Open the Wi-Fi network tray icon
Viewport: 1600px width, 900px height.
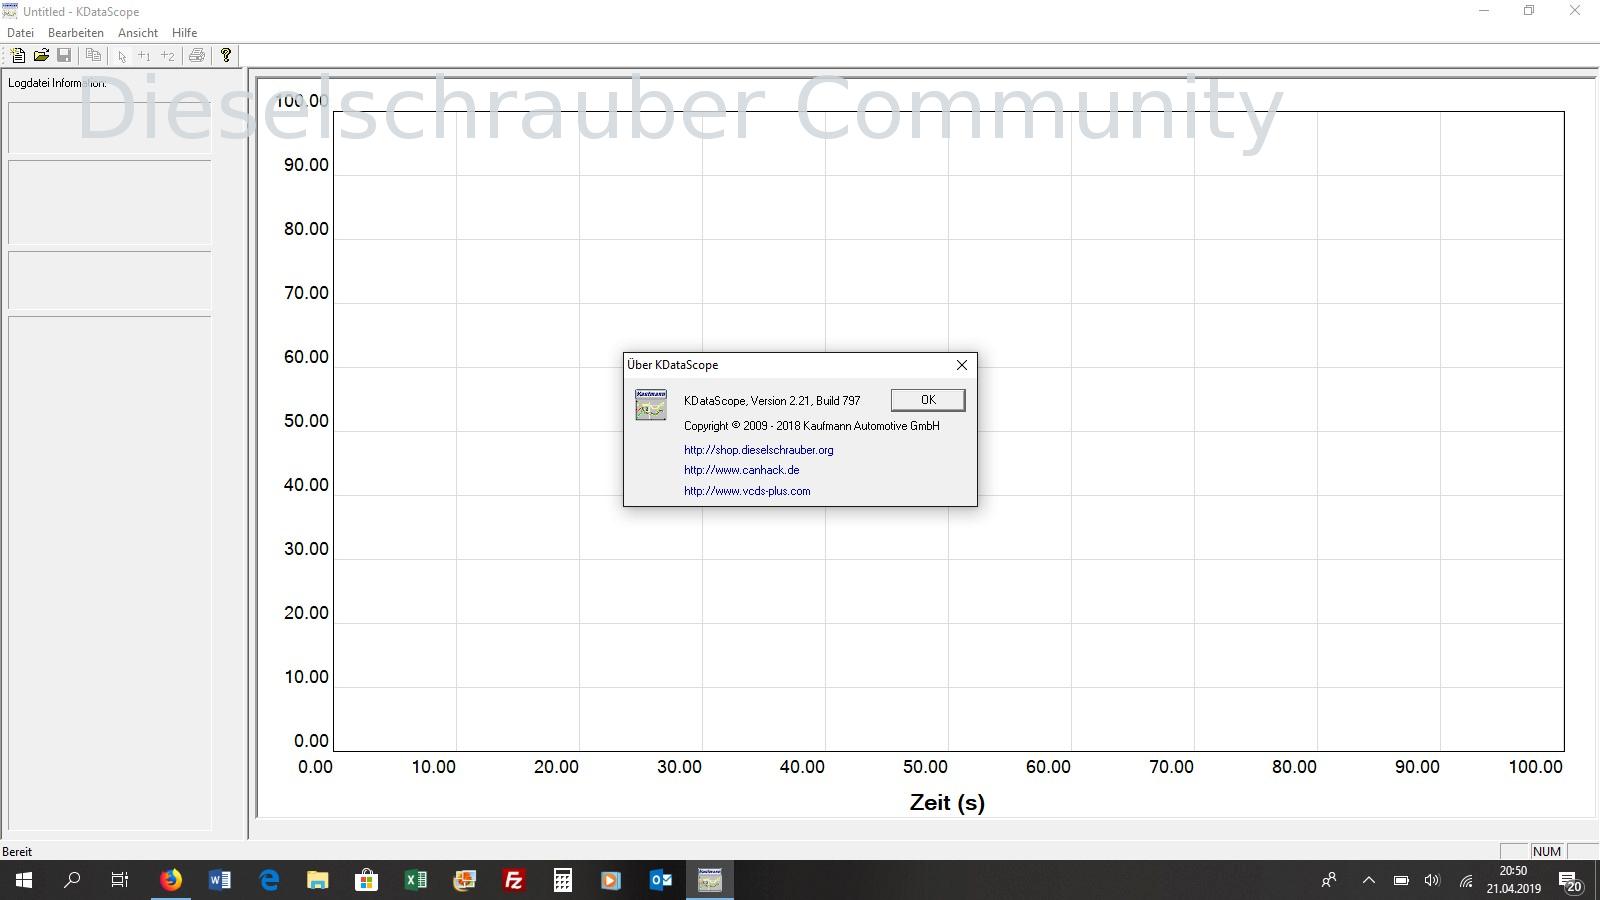click(1466, 880)
